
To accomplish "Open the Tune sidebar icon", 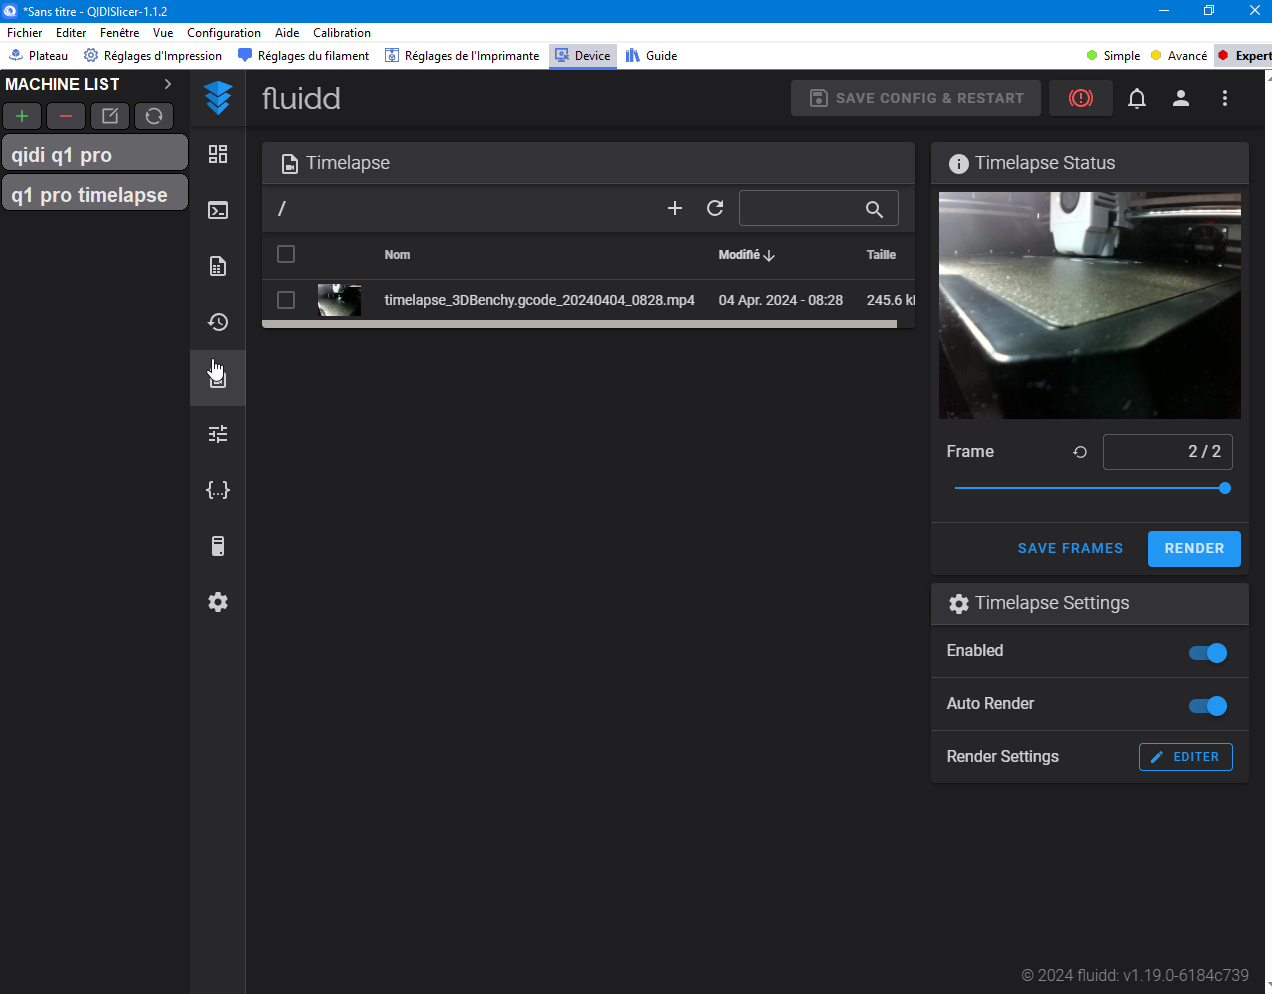I will pos(218,434).
